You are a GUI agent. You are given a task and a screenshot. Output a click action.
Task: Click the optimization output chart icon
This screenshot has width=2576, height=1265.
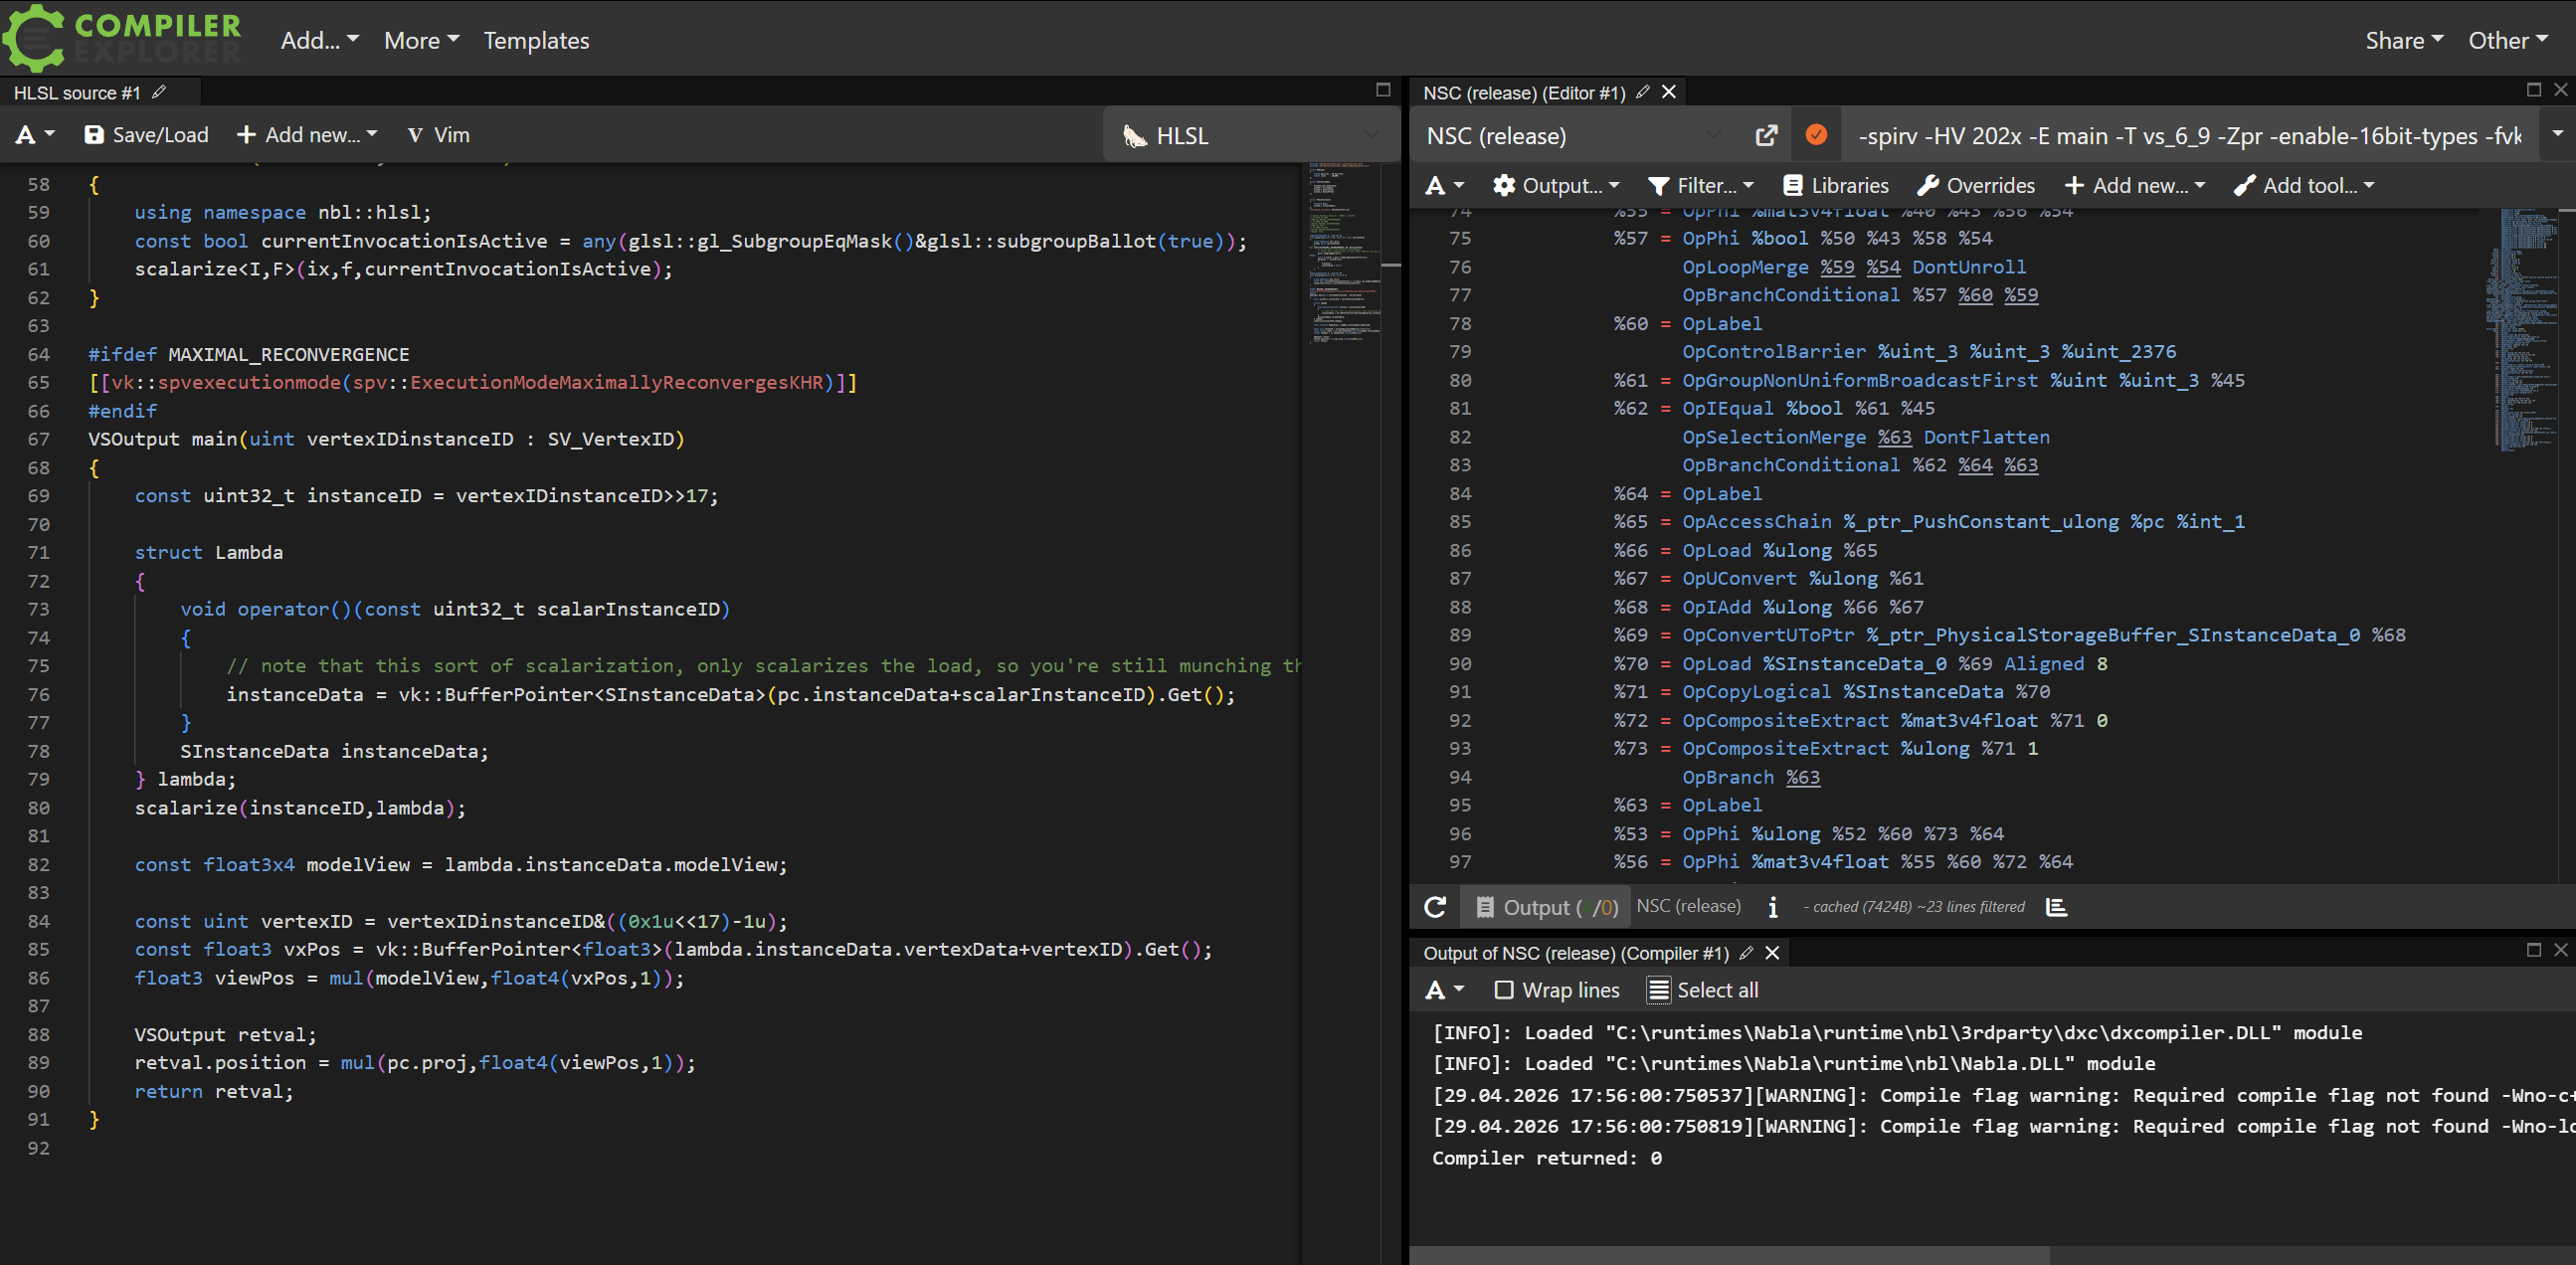2057,906
